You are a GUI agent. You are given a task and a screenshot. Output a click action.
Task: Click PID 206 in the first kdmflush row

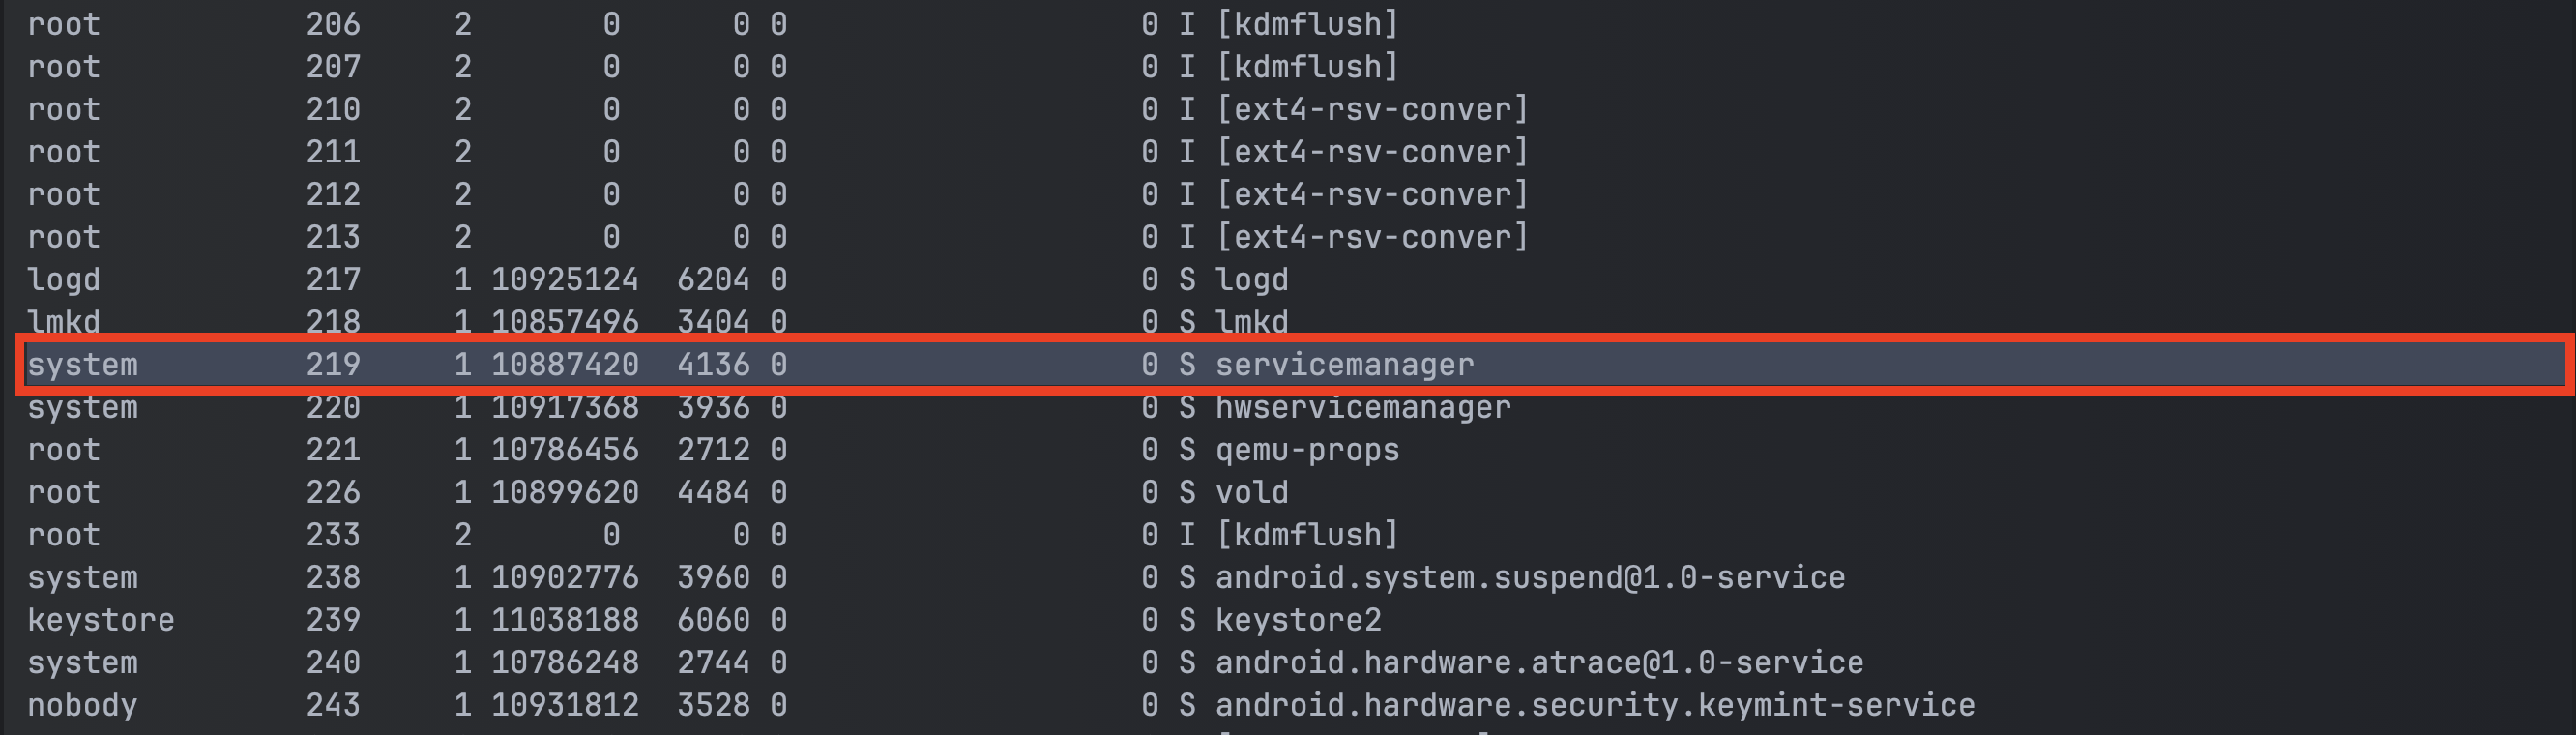click(333, 24)
